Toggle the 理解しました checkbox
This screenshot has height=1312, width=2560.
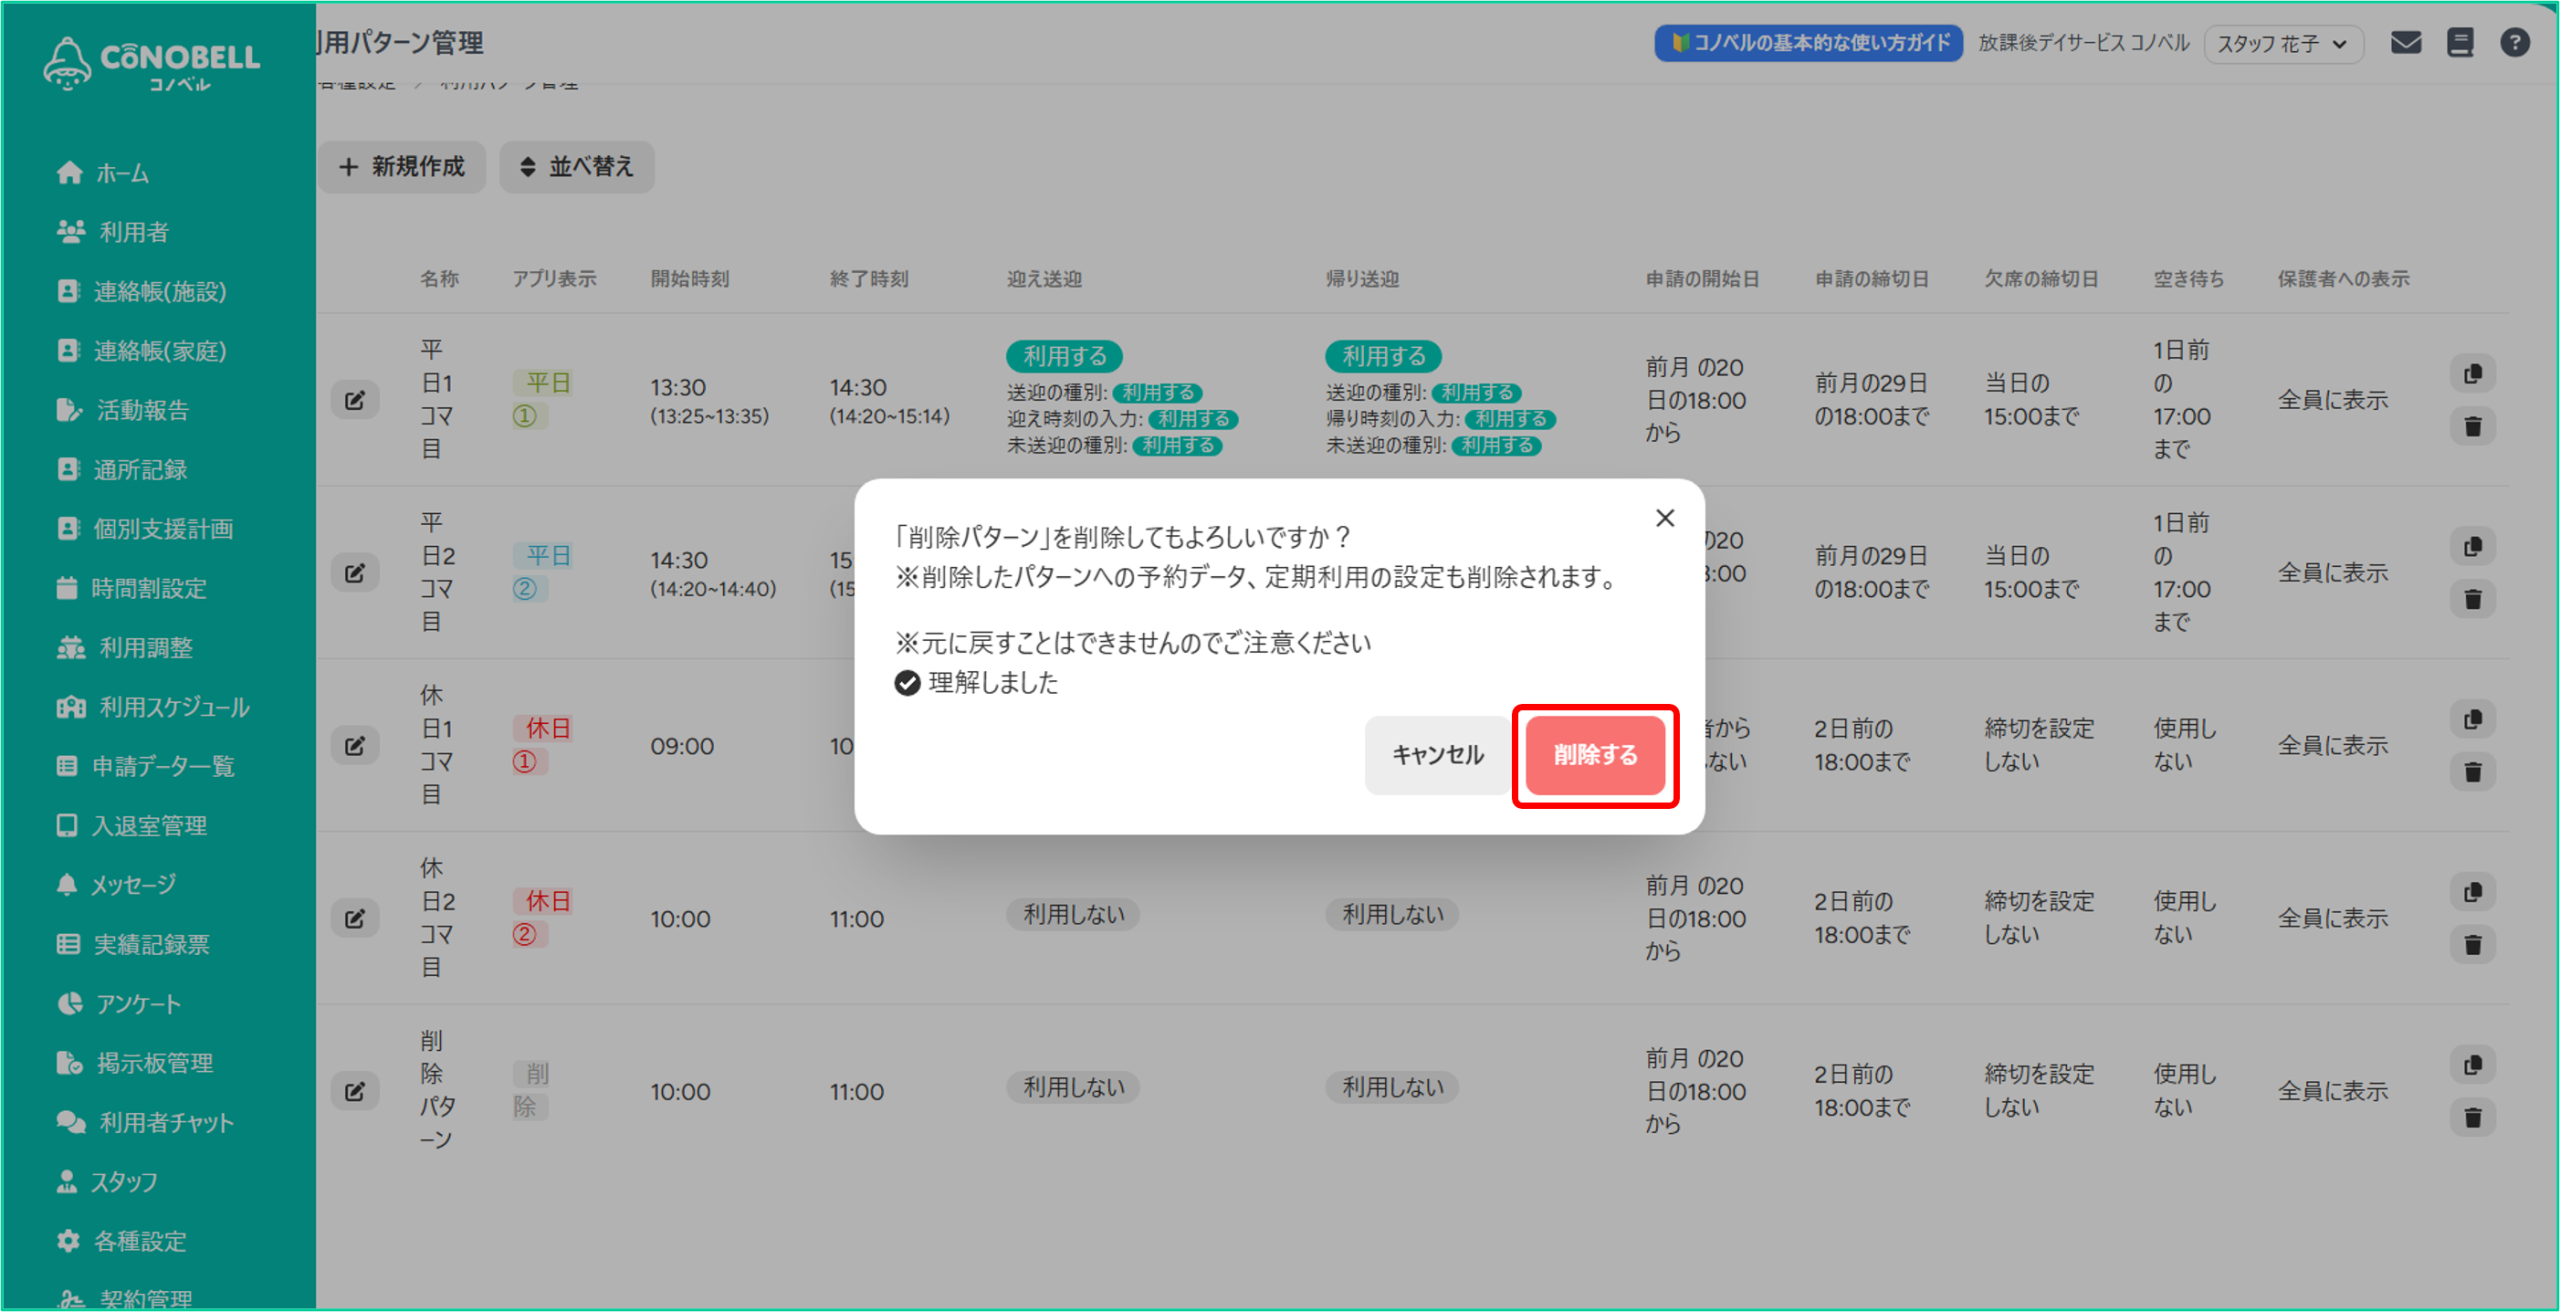point(907,683)
